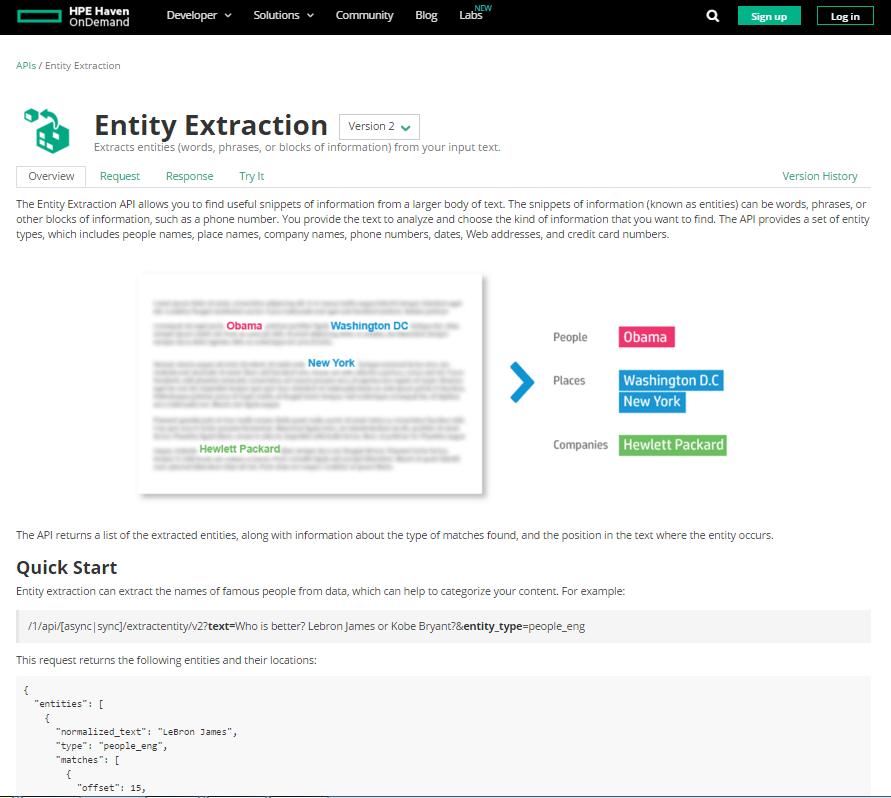The height and width of the screenshot is (798, 891).
Task: Open the Community page
Action: (x=364, y=15)
